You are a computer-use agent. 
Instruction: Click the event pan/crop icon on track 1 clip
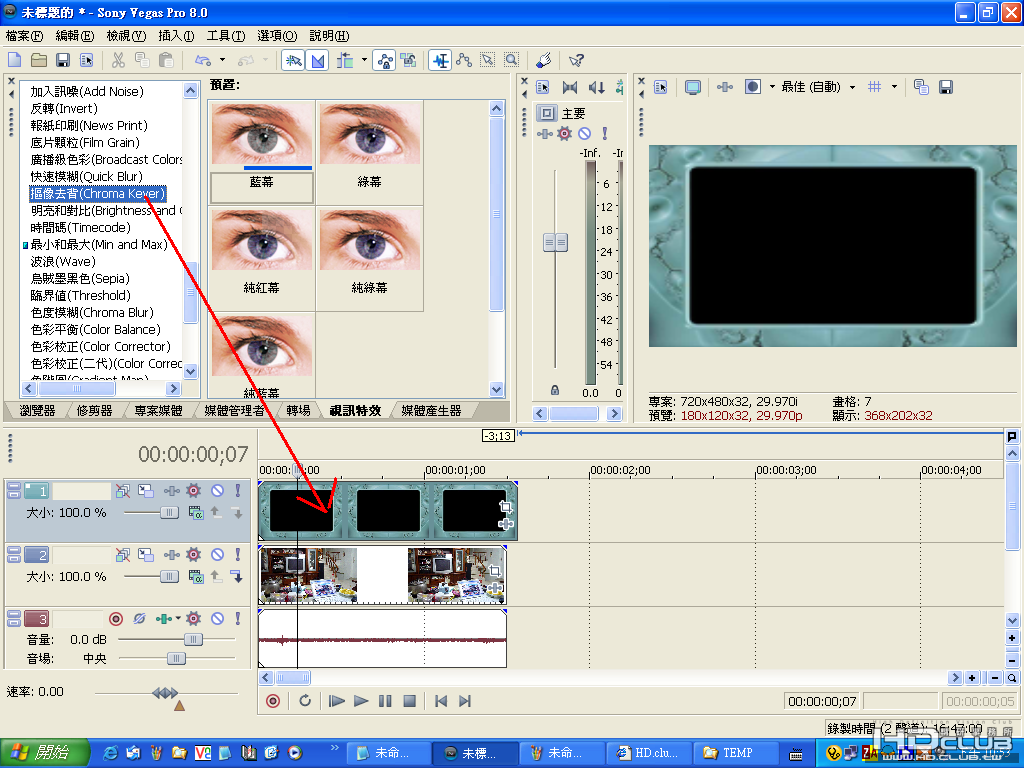point(505,508)
